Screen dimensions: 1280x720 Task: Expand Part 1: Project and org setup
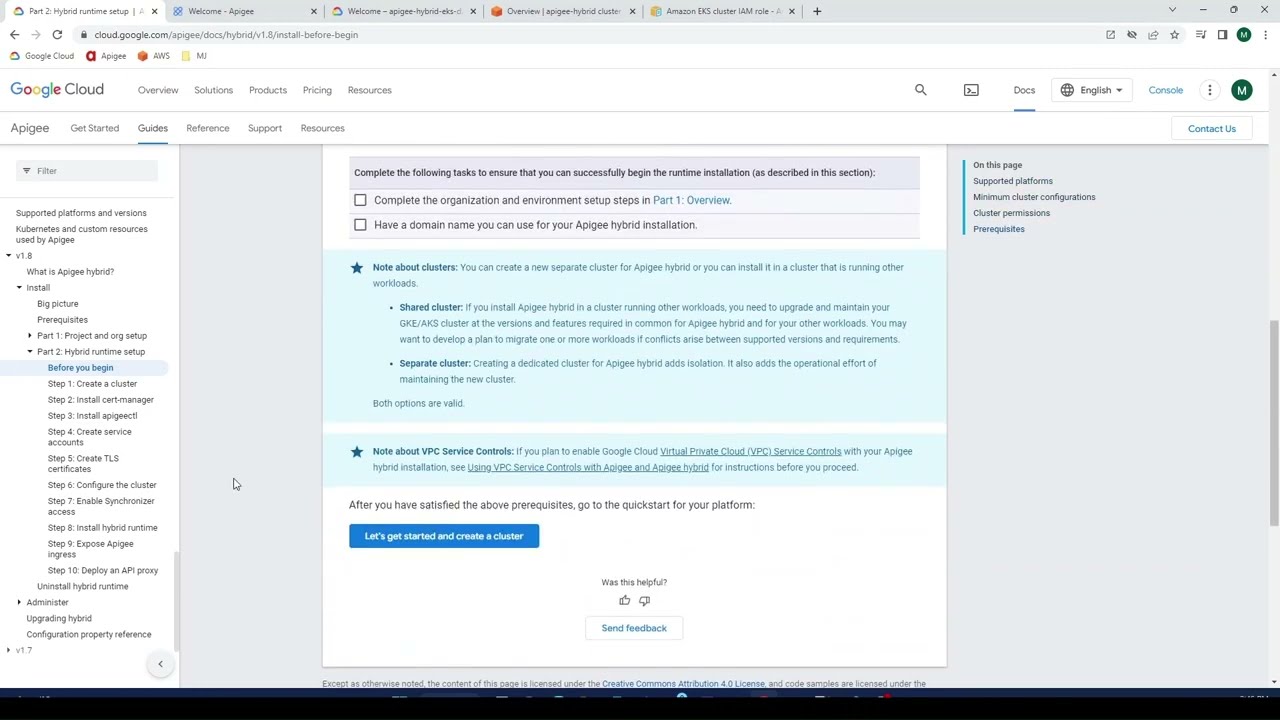30,336
